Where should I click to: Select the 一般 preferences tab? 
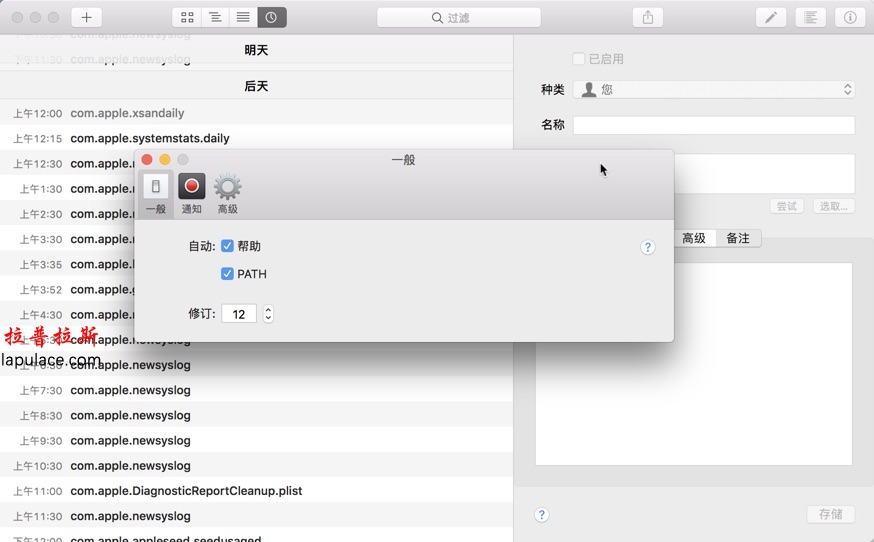(156, 193)
